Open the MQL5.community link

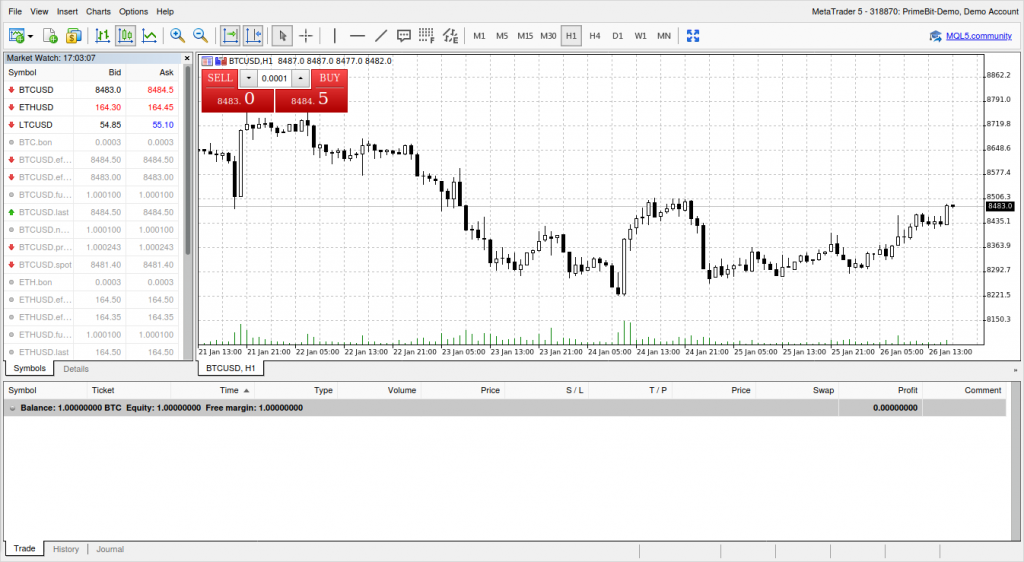[x=978, y=36]
